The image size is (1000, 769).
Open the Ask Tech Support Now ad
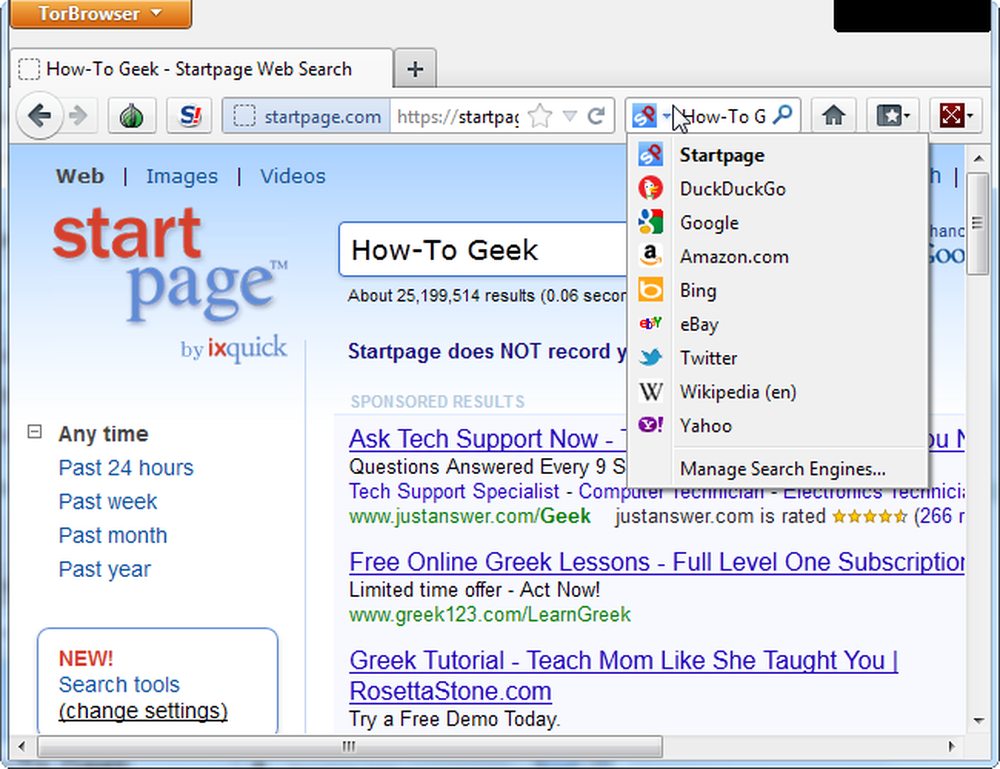pos(488,439)
